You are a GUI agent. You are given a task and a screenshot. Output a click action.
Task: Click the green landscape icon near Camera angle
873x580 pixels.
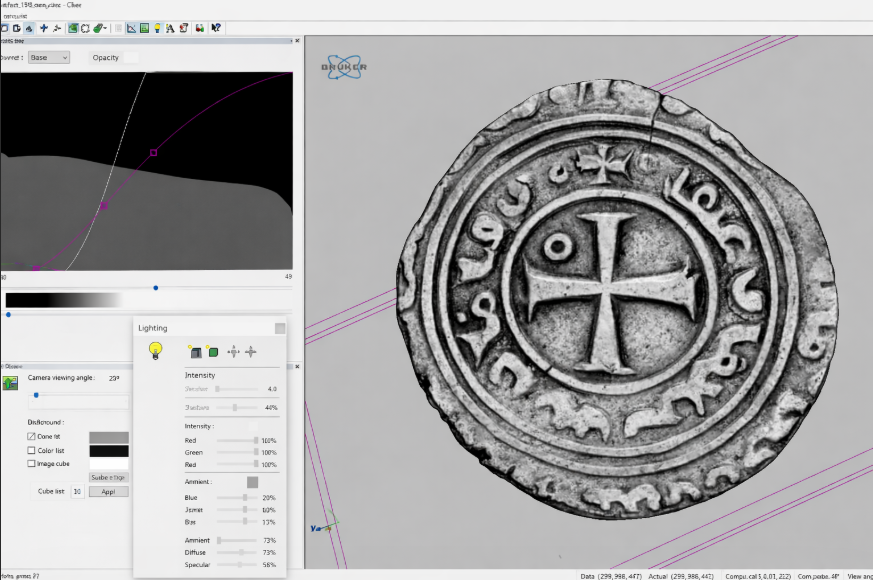[11, 381]
